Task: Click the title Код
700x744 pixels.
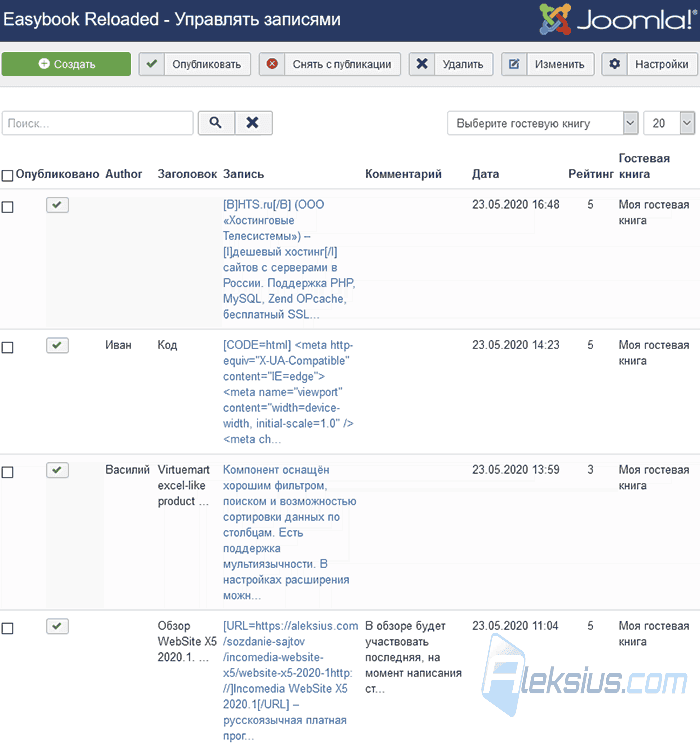Action: (x=167, y=345)
